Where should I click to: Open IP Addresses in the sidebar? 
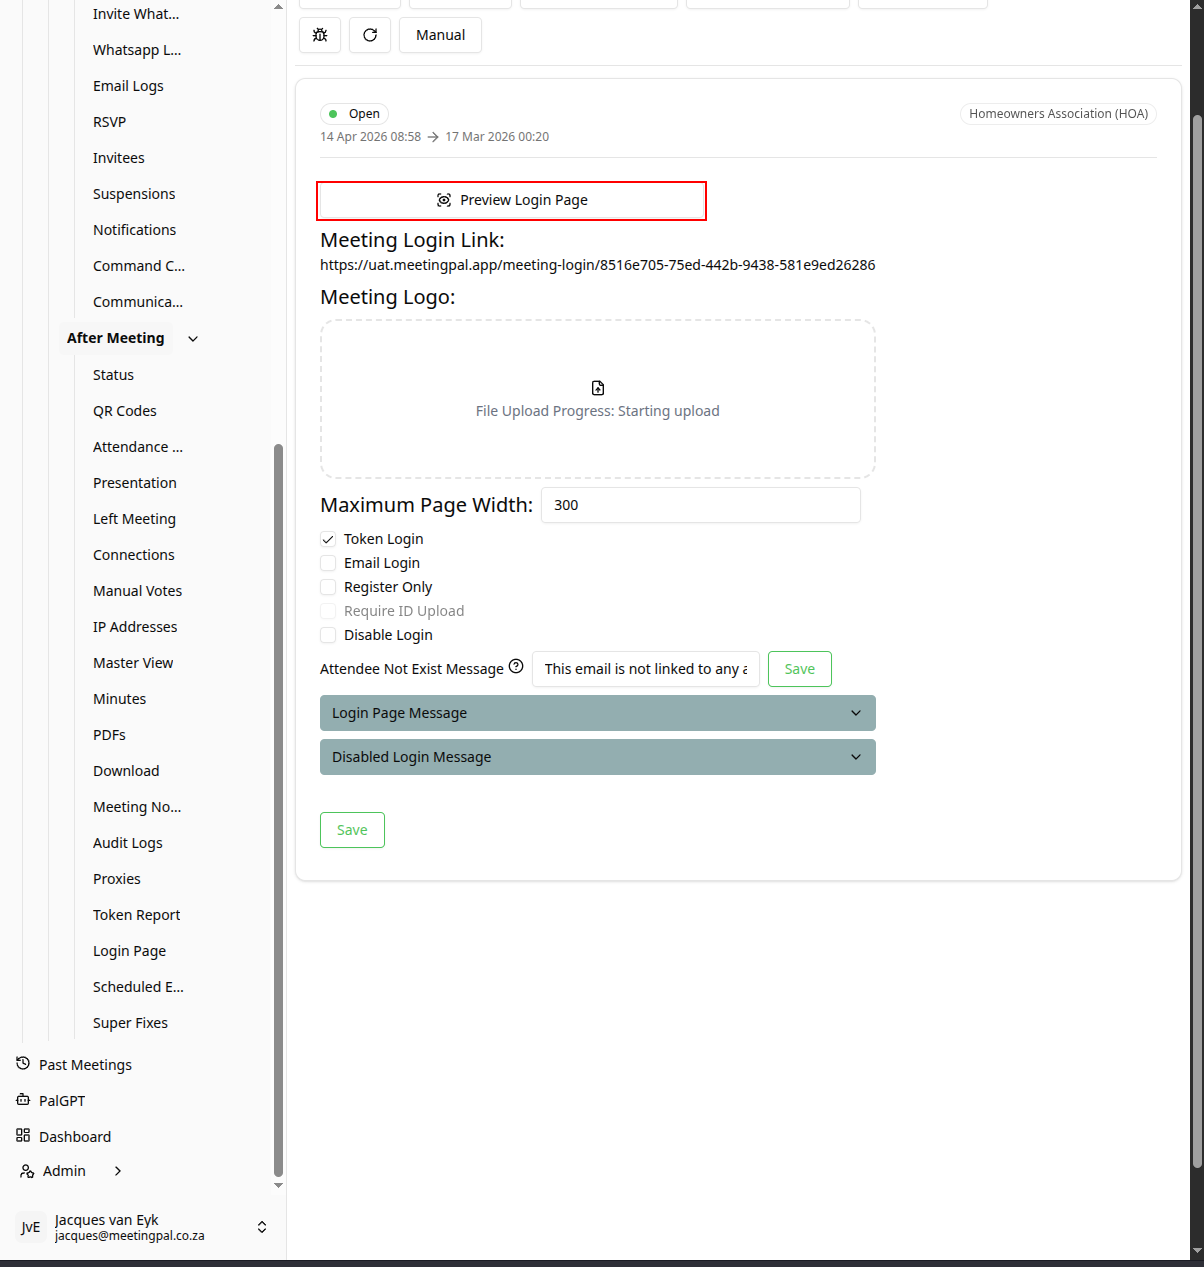pyautogui.click(x=135, y=627)
